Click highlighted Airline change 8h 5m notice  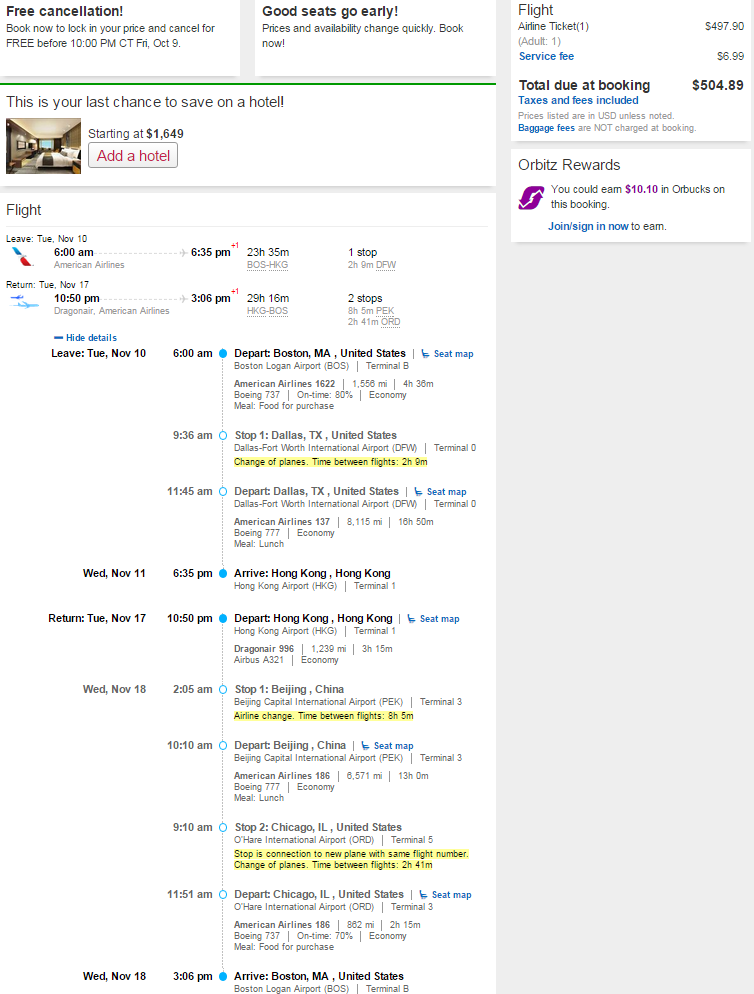point(323,716)
